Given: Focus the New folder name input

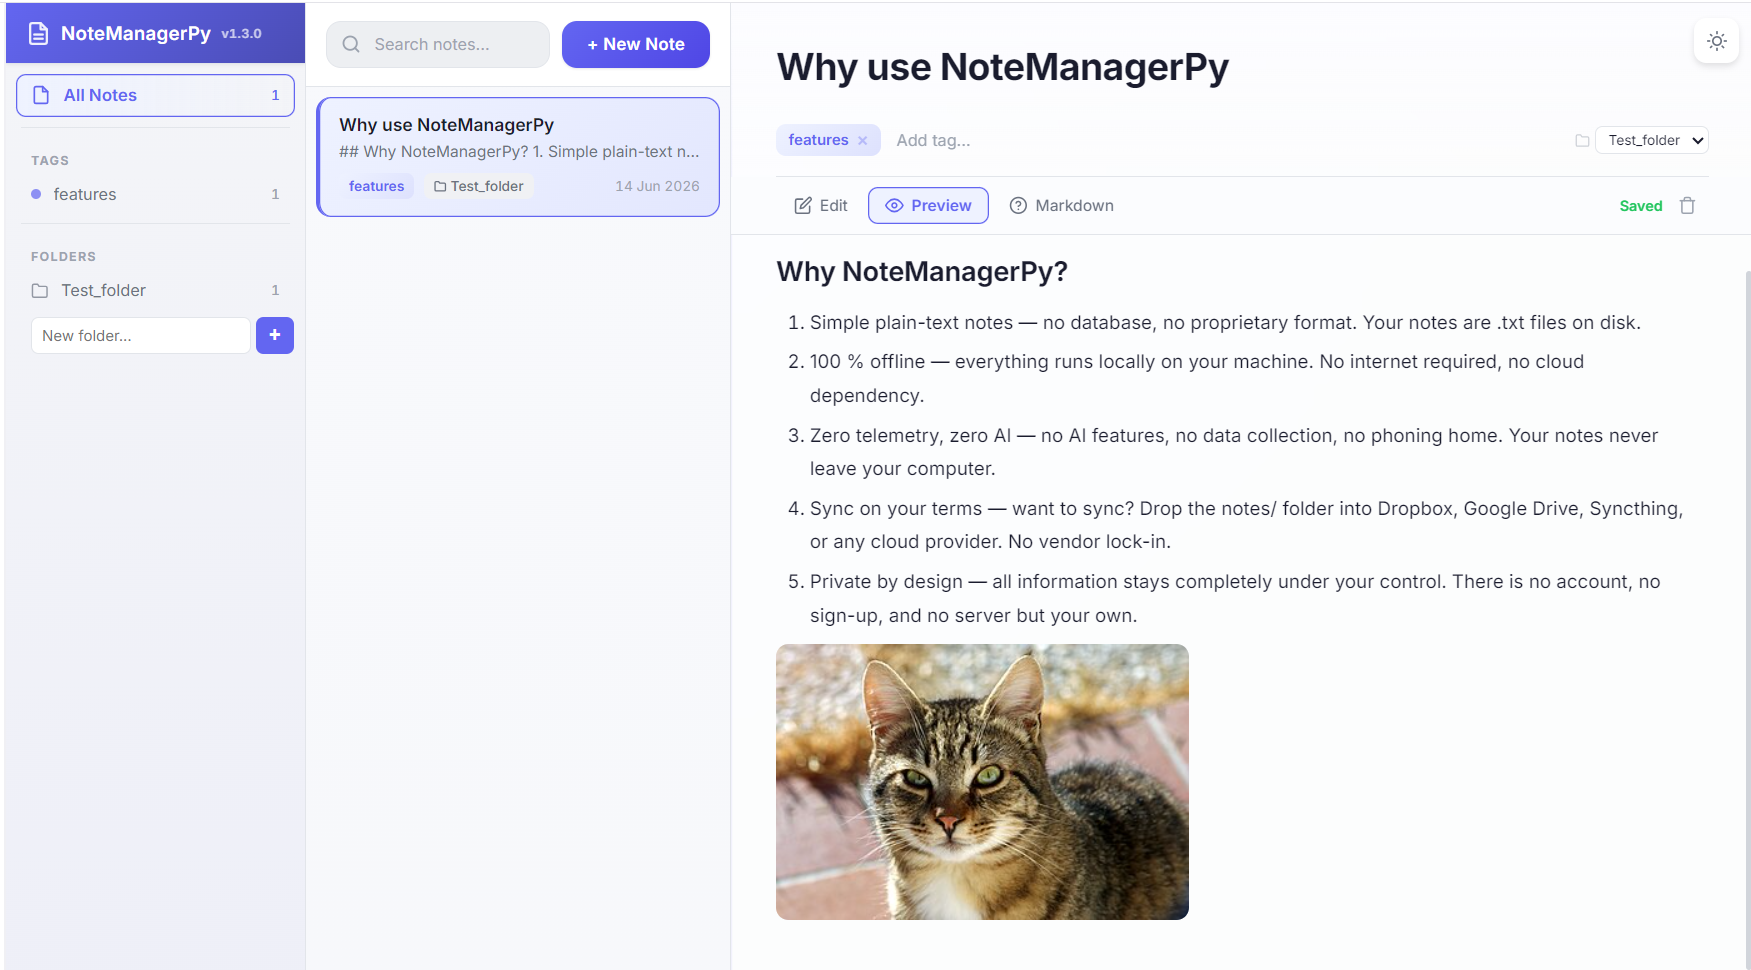Looking at the screenshot, I should coord(140,335).
